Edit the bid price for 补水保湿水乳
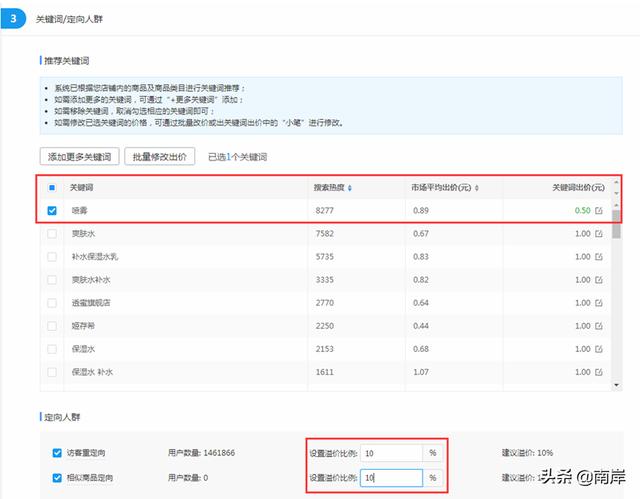The width and height of the screenshot is (640, 499). (598, 257)
